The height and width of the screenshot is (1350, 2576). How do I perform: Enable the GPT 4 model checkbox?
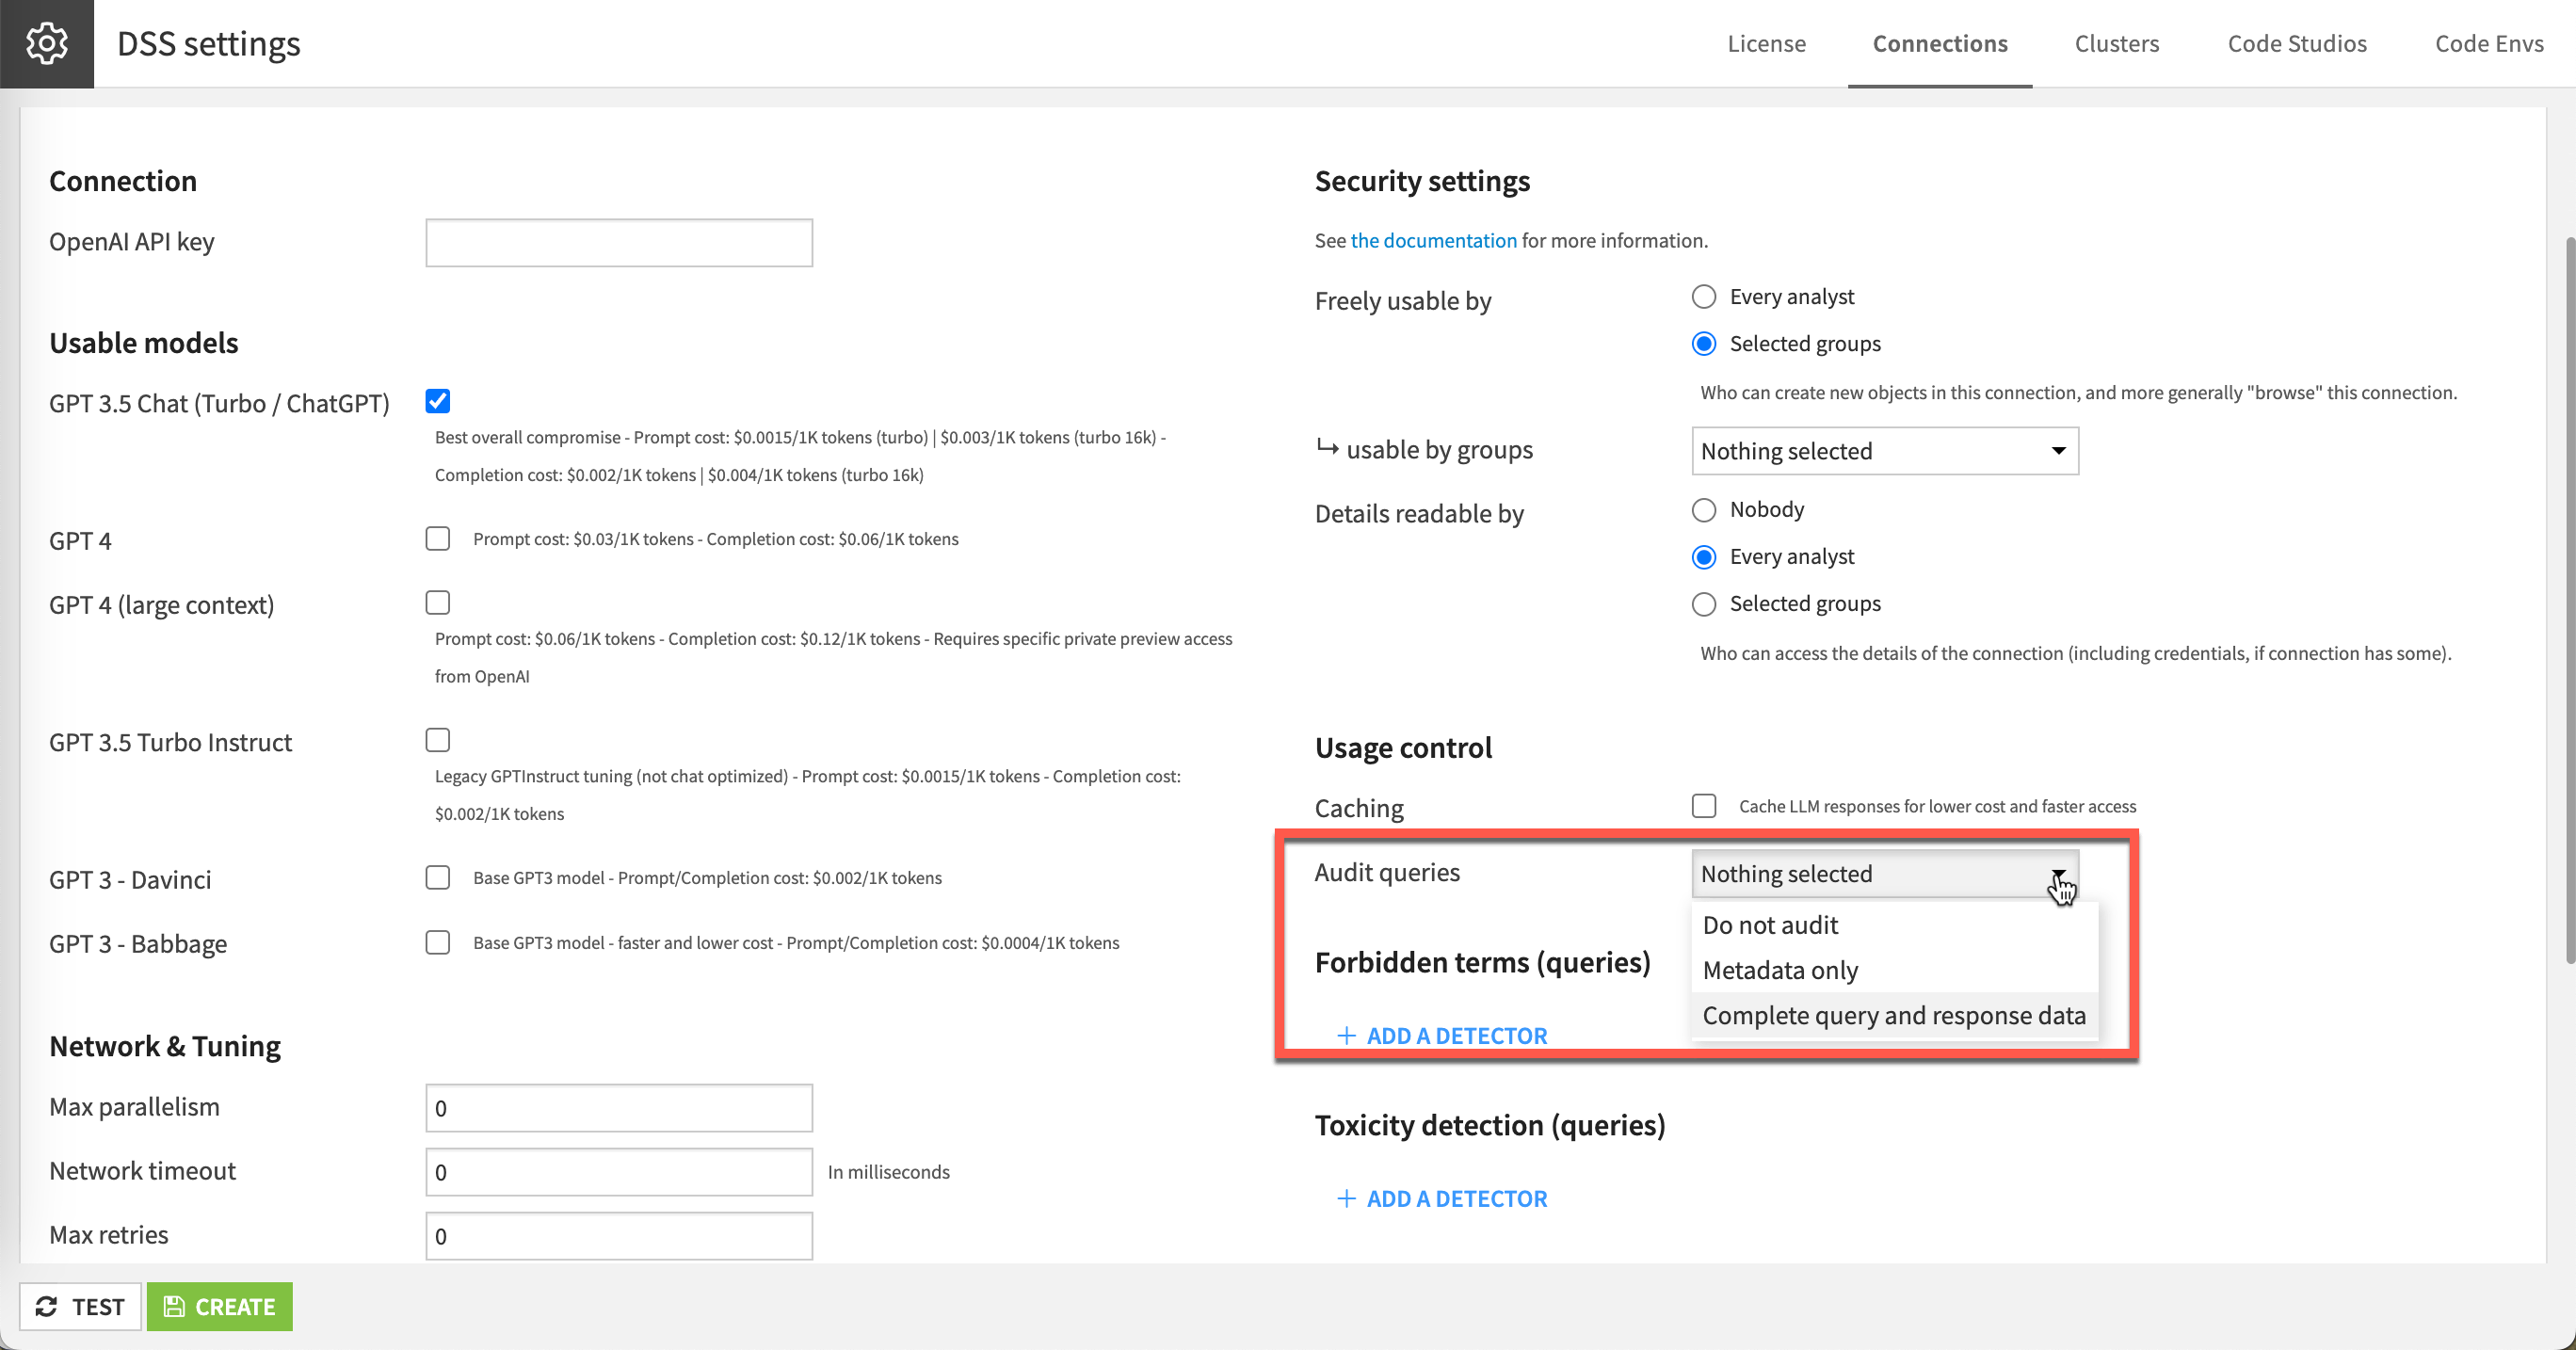(x=437, y=538)
